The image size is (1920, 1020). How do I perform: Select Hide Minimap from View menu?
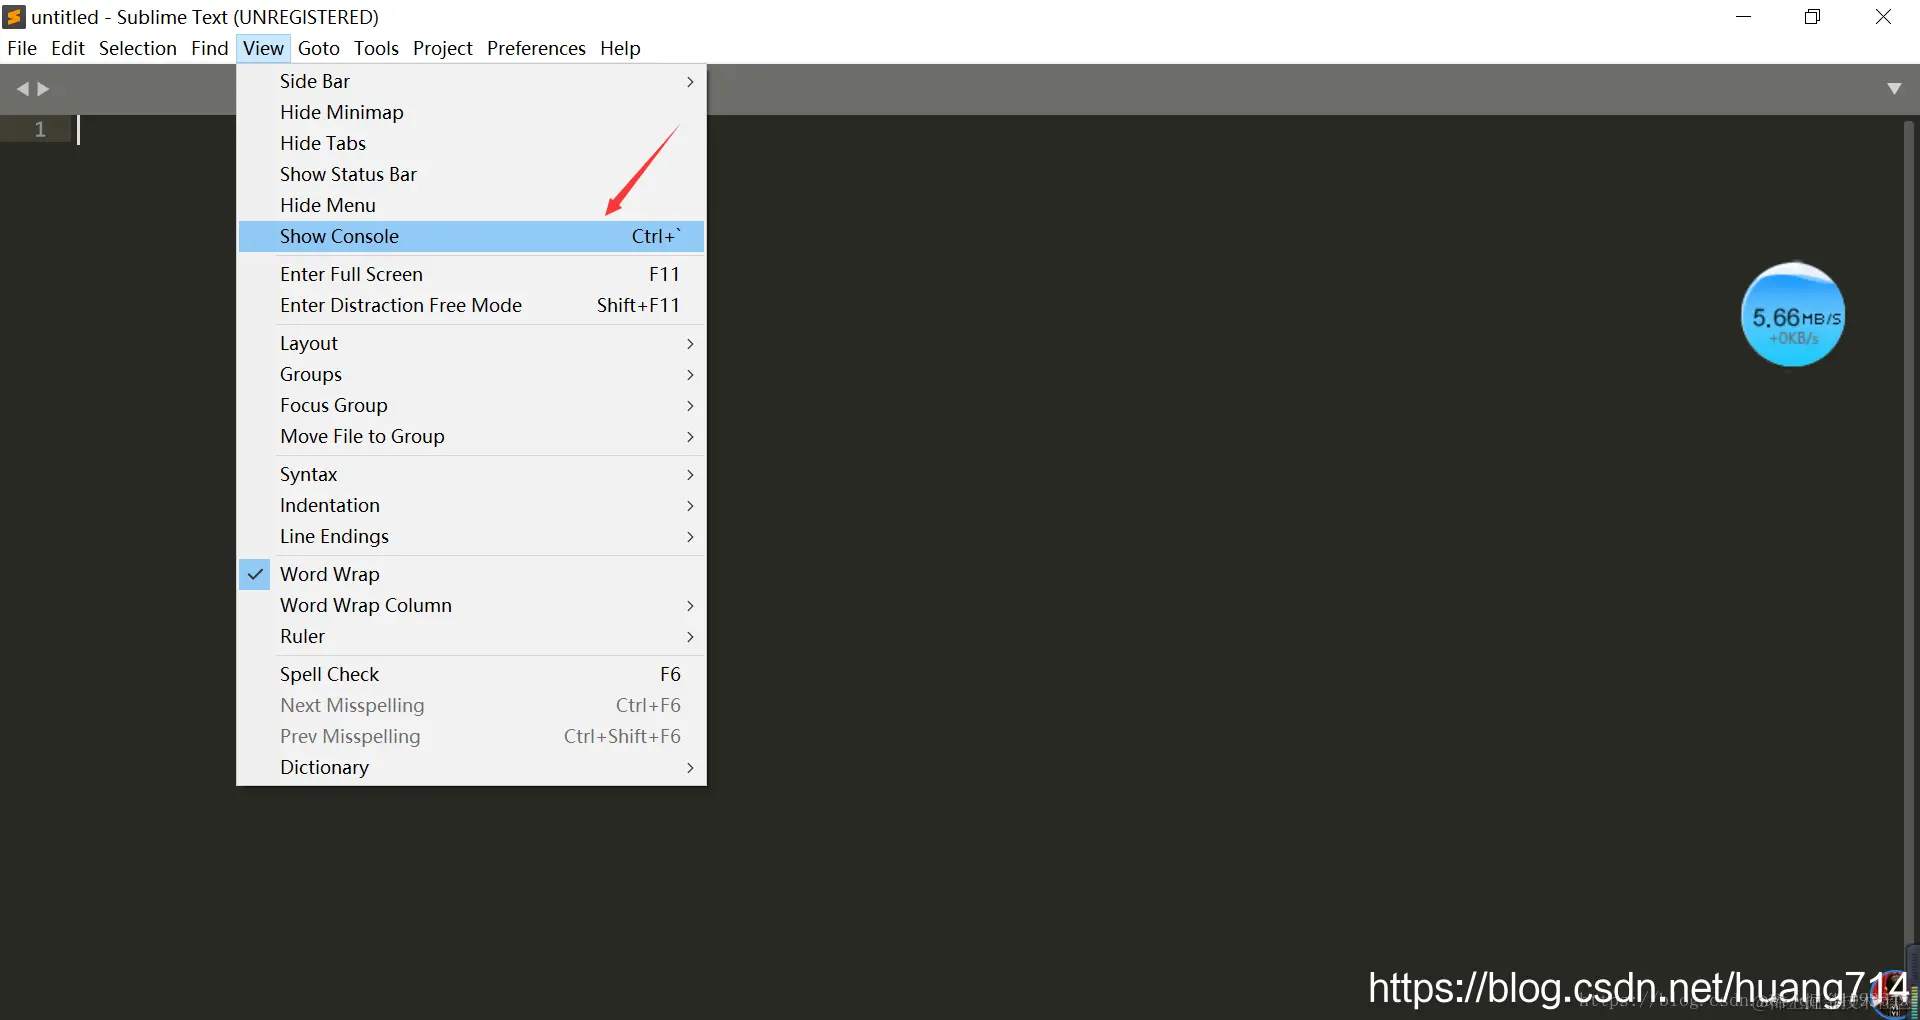471,112
